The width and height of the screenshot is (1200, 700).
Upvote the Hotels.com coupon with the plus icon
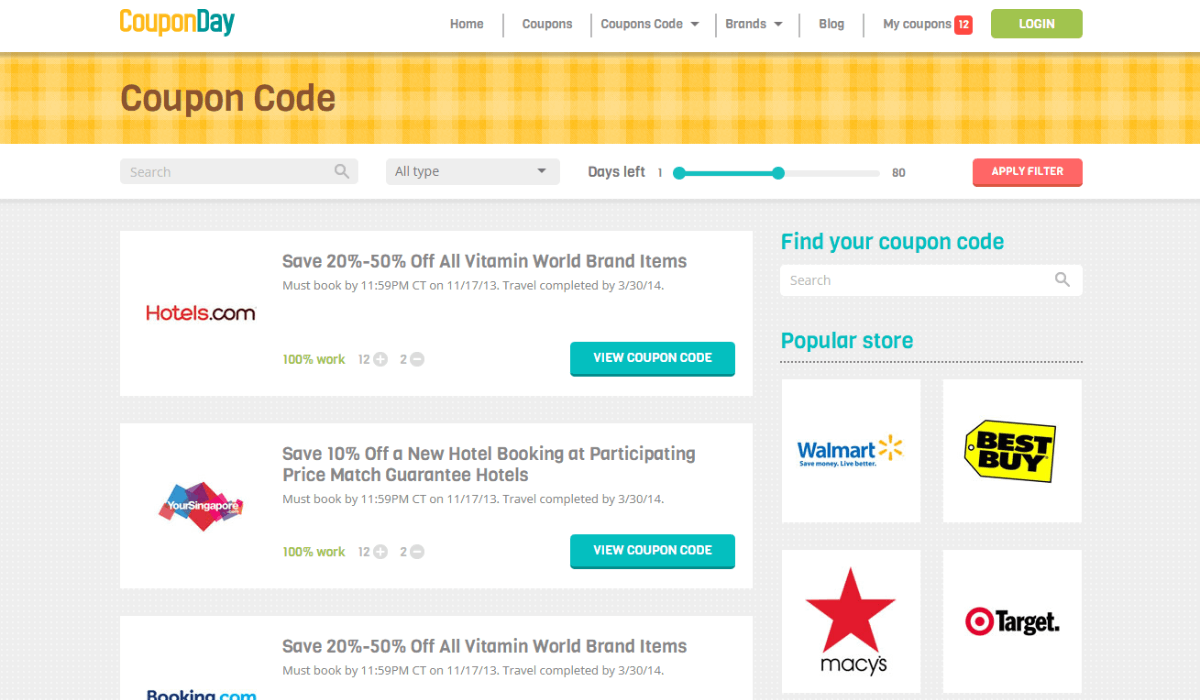380,359
